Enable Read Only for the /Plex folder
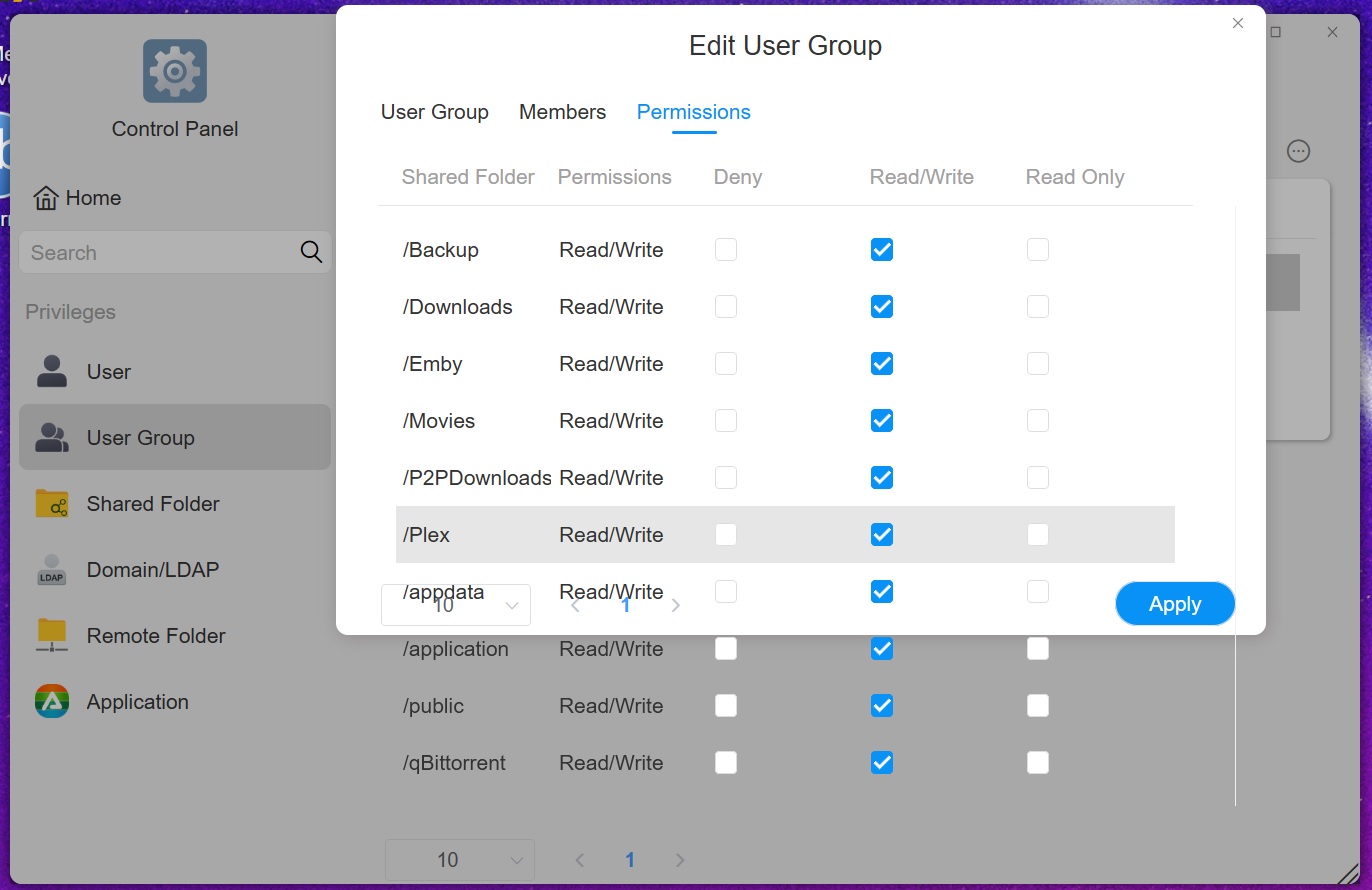This screenshot has height=890, width=1372. pos(1038,535)
